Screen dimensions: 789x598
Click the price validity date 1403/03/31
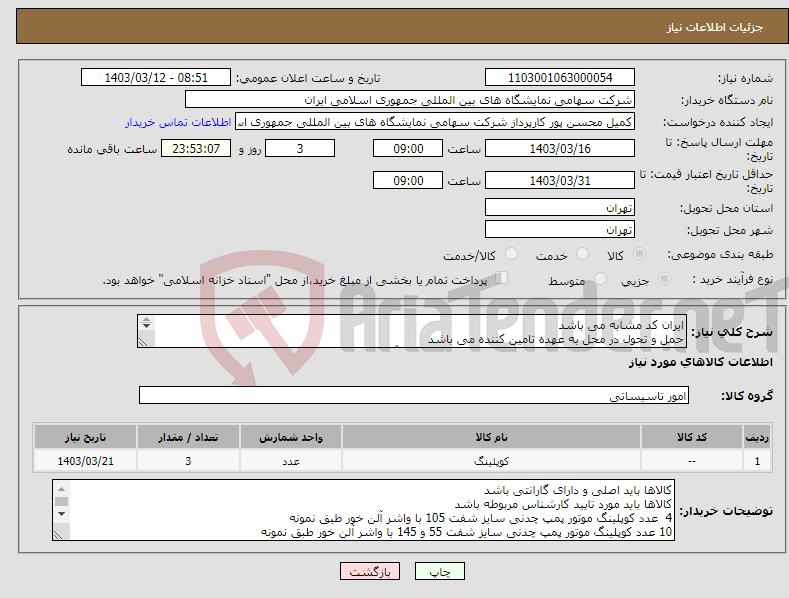click(x=560, y=180)
